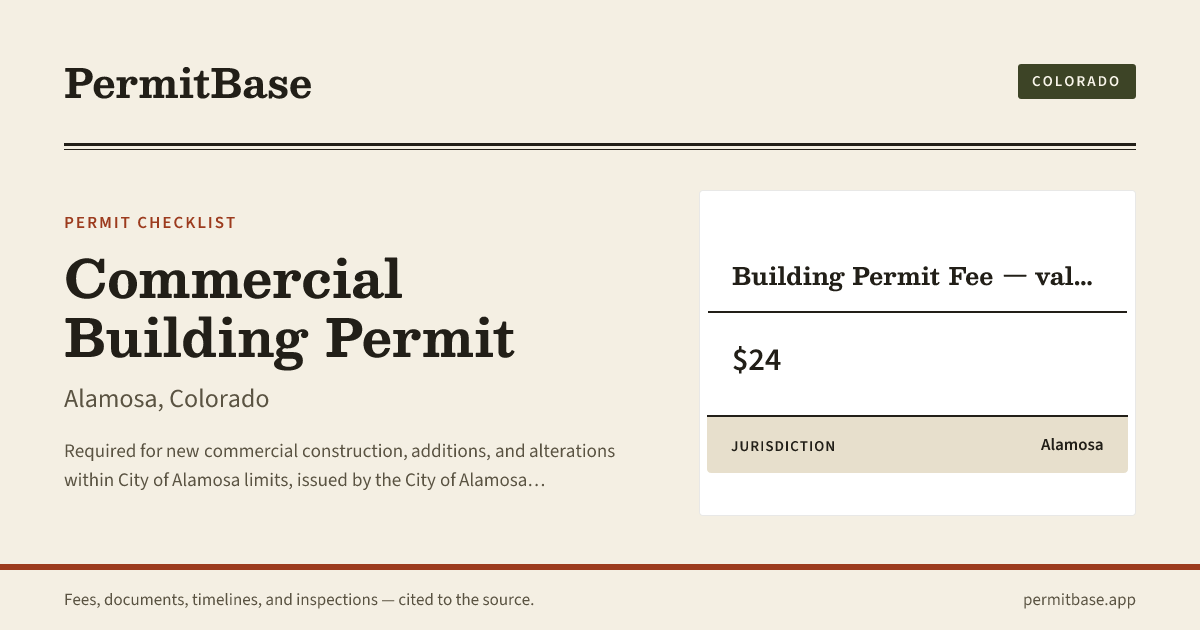
Task: Open the Building Permit Fee card title
Action: point(912,277)
